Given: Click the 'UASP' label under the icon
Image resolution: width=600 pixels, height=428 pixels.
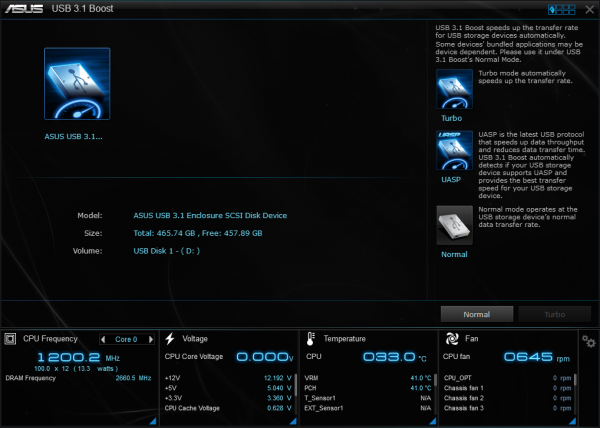Looking at the screenshot, I should tap(451, 179).
